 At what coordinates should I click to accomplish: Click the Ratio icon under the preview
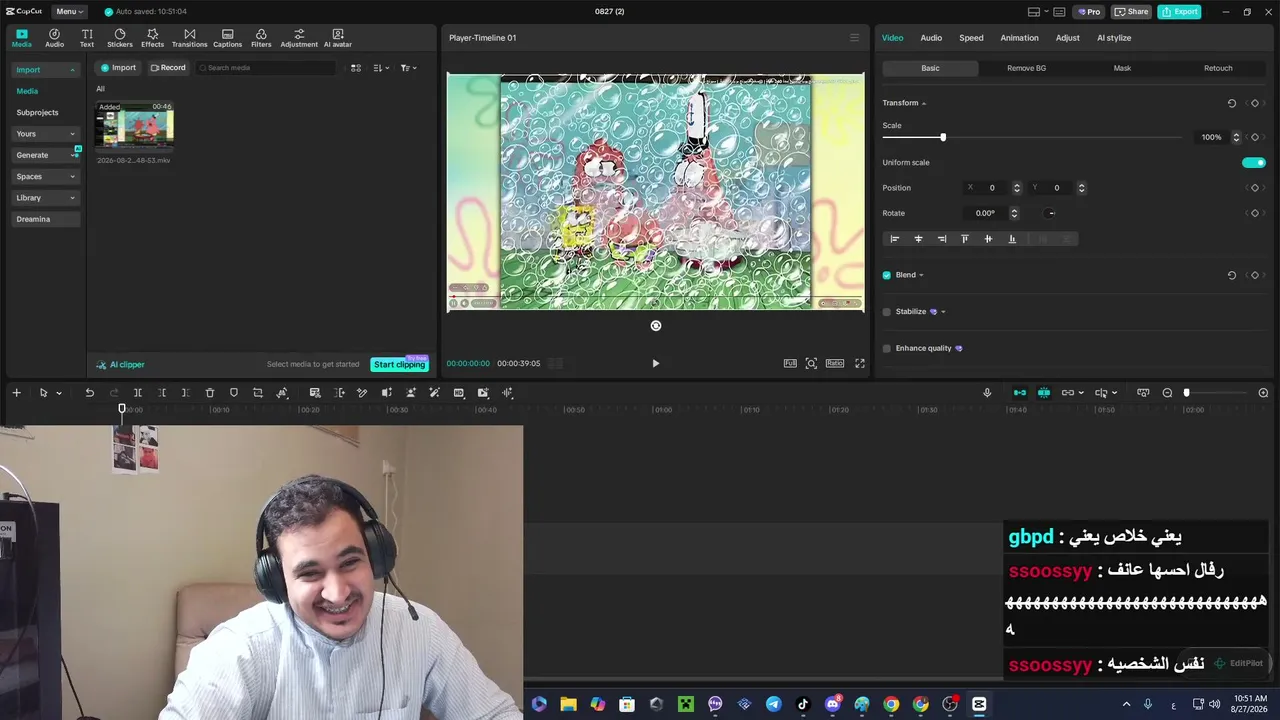pos(835,363)
